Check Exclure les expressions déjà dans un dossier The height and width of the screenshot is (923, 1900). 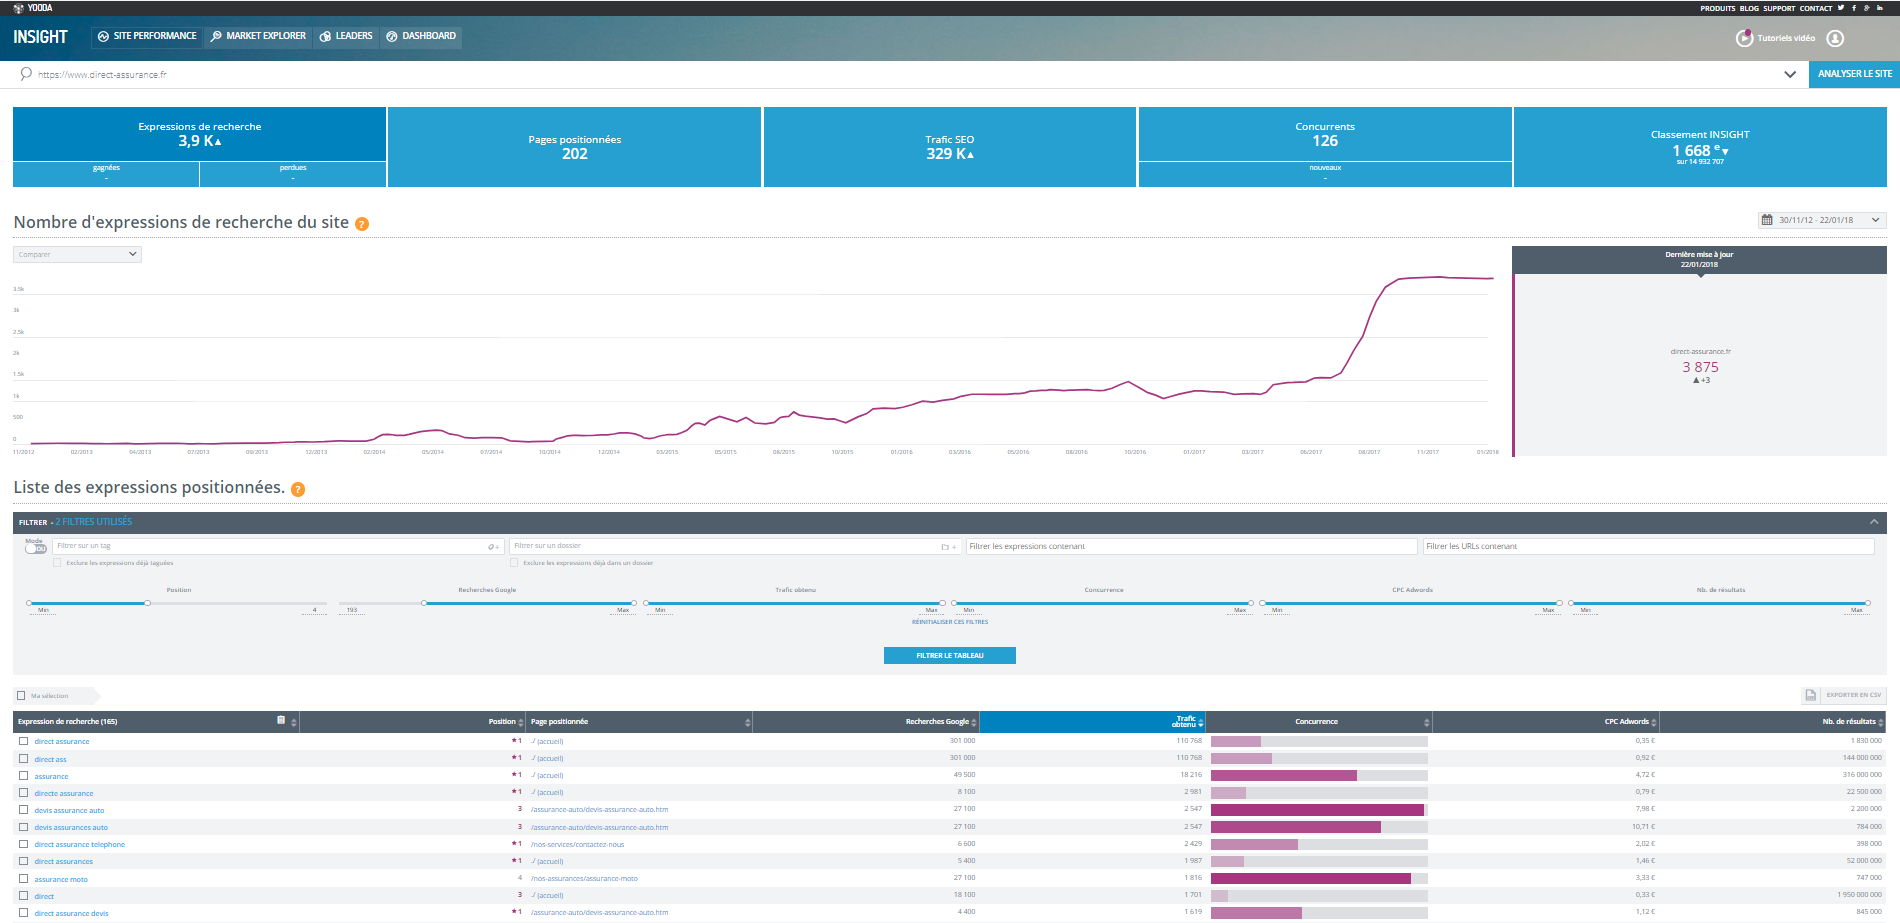click(x=514, y=563)
